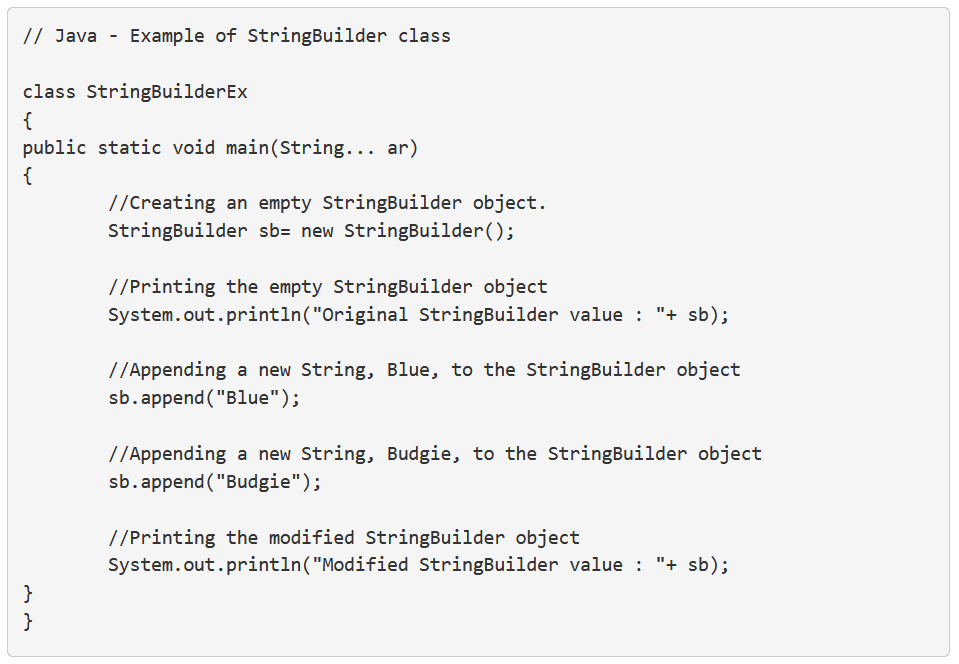Click the comment 'Printing the empty StringBuilder object'
Image resolution: width=959 pixels, height=664 pixels.
327,287
